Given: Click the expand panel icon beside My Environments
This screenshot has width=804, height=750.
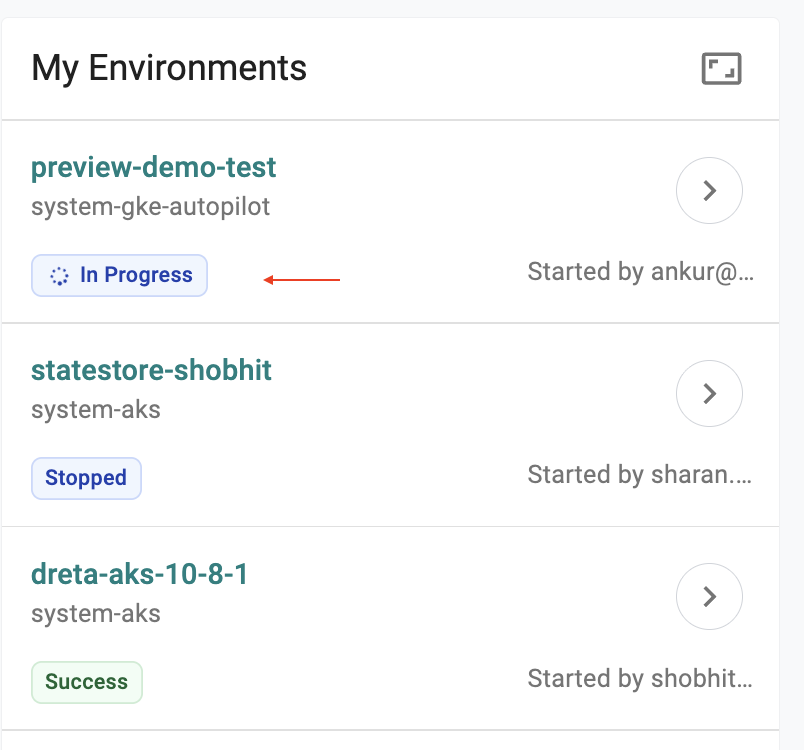Looking at the screenshot, I should (x=721, y=70).
